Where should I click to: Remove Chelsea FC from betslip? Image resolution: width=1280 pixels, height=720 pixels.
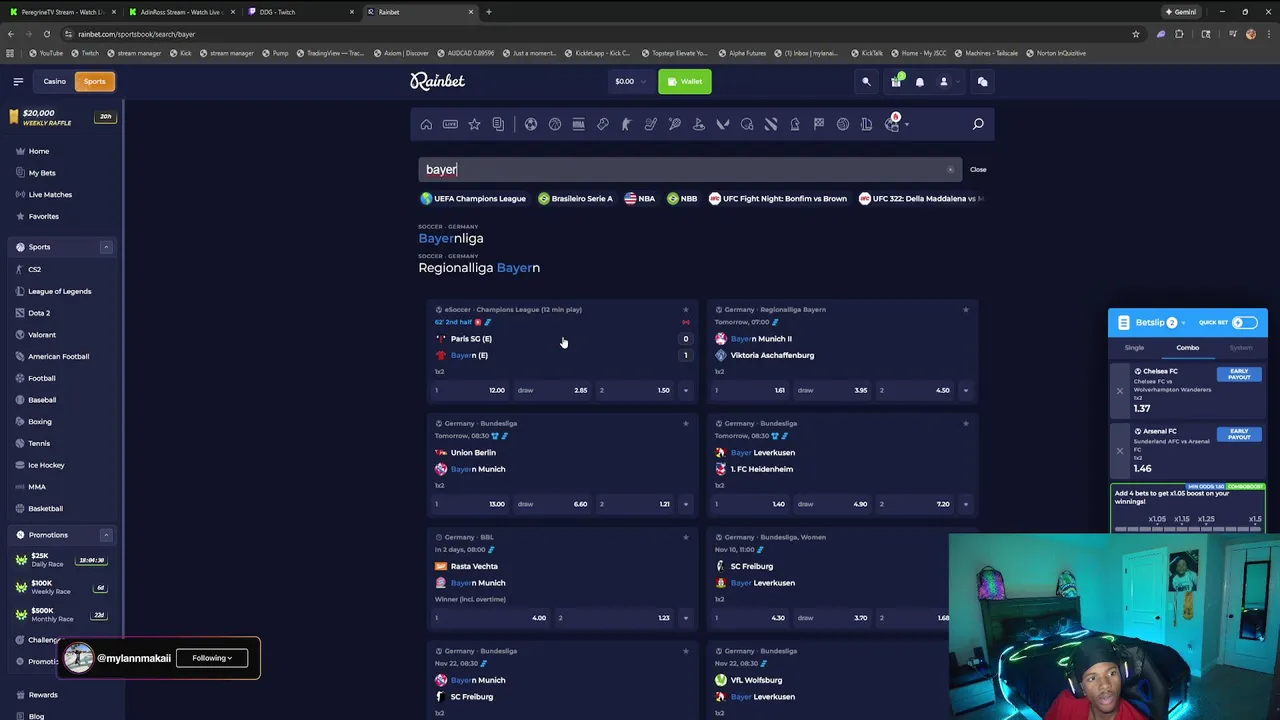click(x=1120, y=390)
